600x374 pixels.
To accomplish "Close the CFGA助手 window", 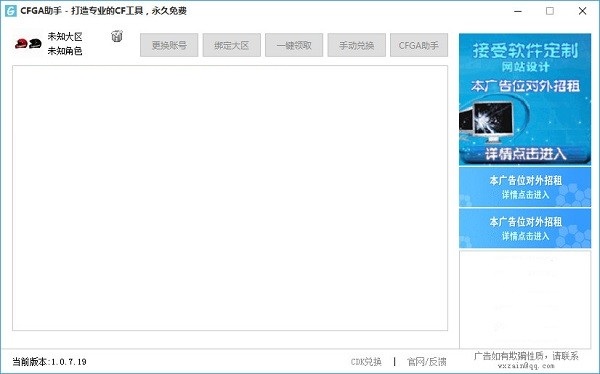I will 582,11.
